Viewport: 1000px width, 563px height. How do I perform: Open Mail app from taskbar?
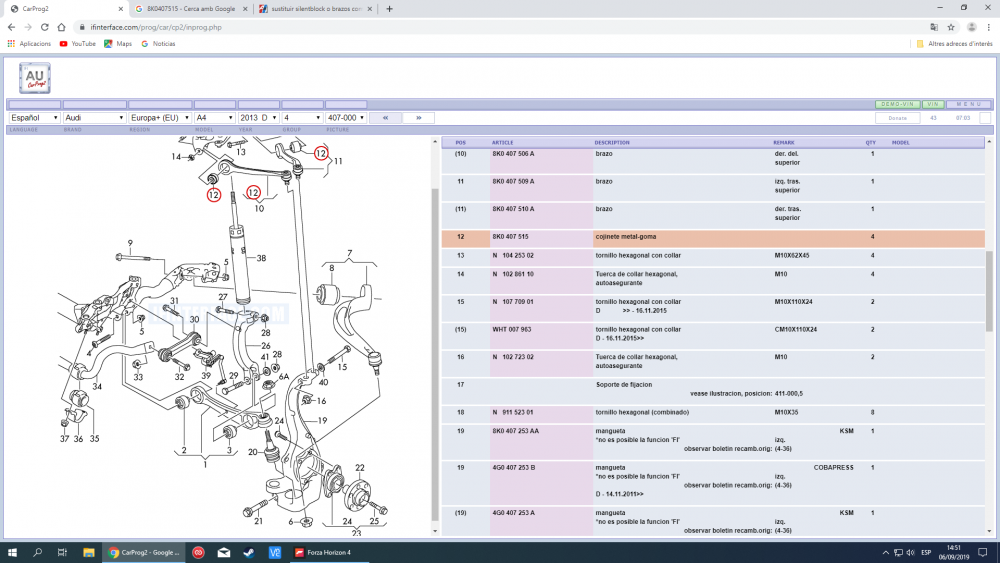(224, 552)
